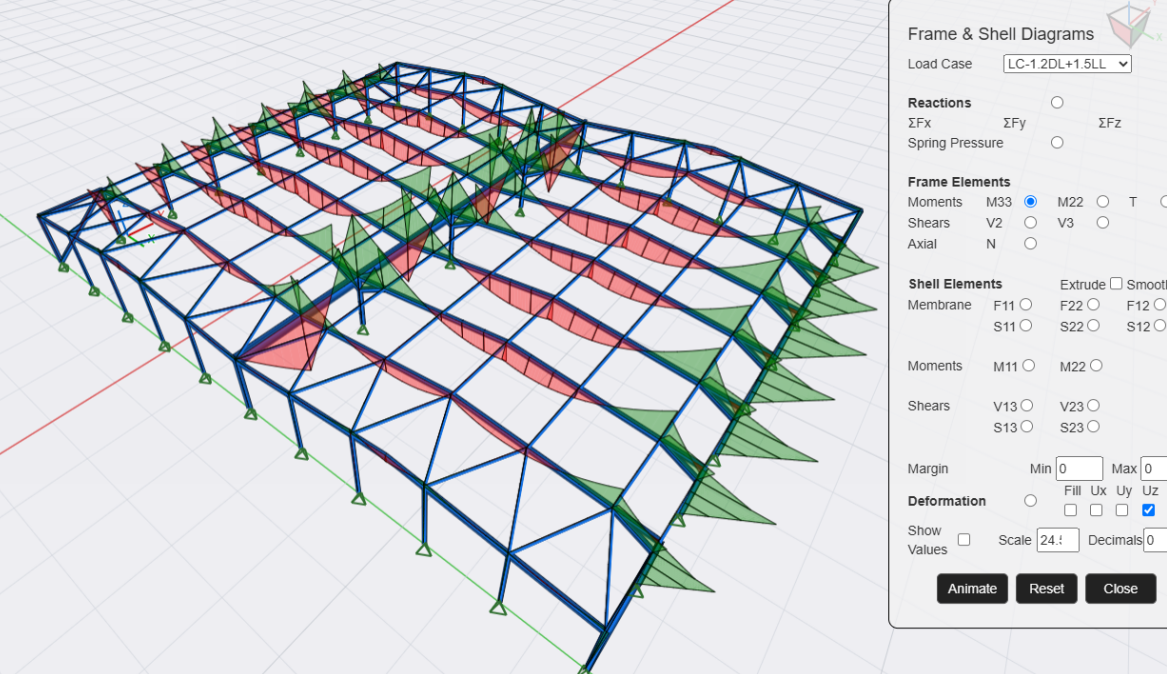Click the Margin Min input field
1167x674 pixels.
tap(1079, 469)
